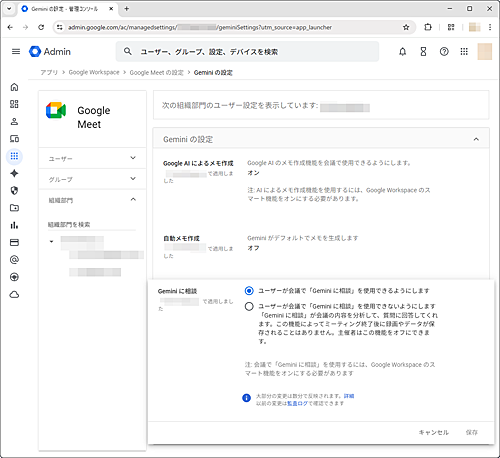This screenshot has width=500, height=458.
Task: Open Generative AI sparkle icon in sidebar
Action: coord(14,173)
